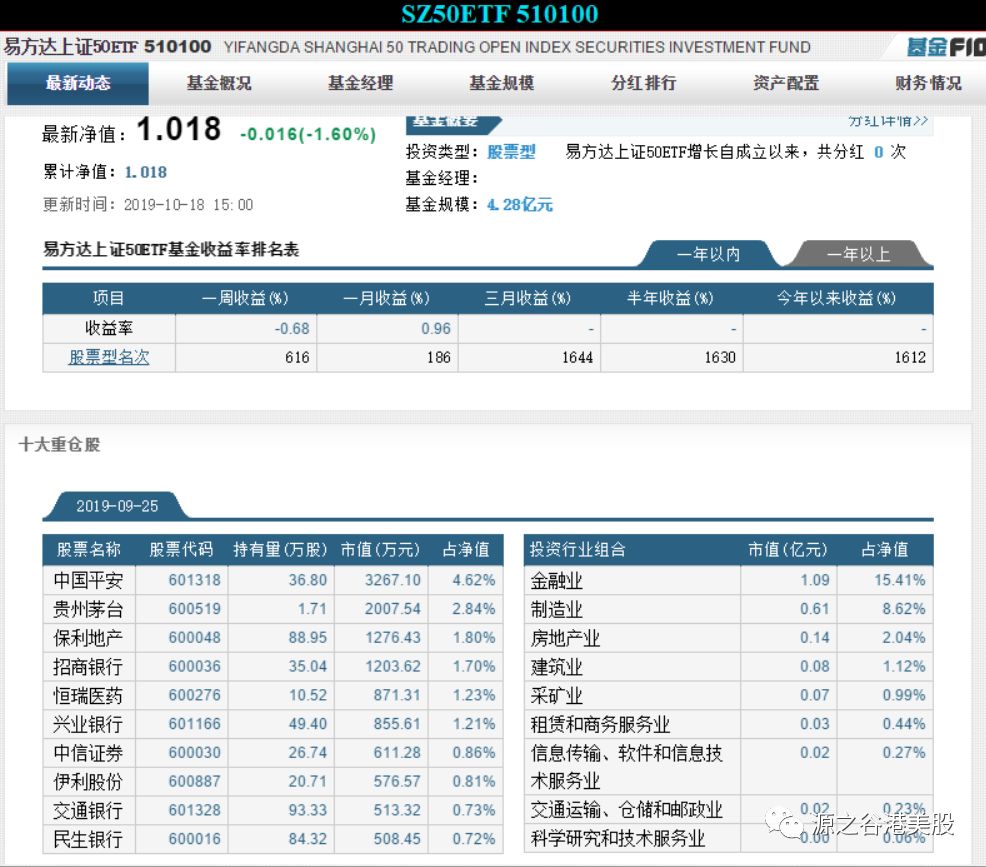Click the 中信证券 stock name

click(88, 753)
